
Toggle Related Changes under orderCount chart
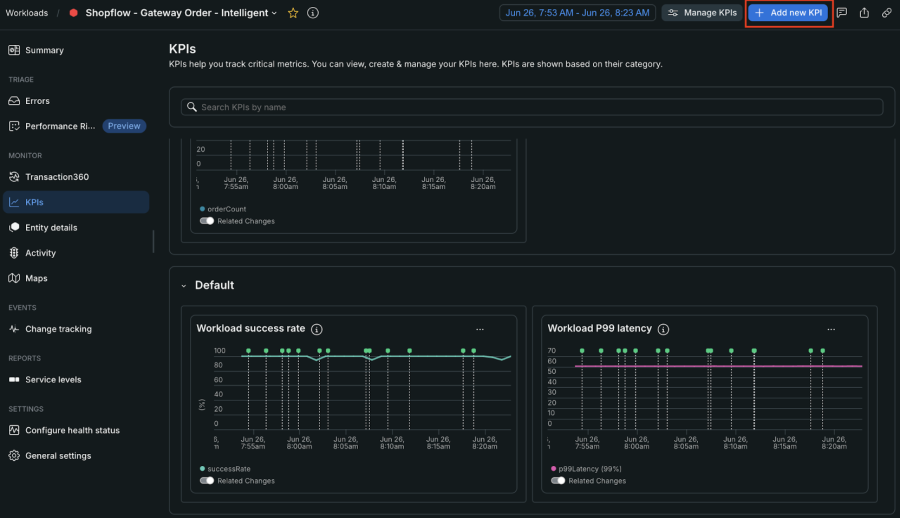coord(207,221)
